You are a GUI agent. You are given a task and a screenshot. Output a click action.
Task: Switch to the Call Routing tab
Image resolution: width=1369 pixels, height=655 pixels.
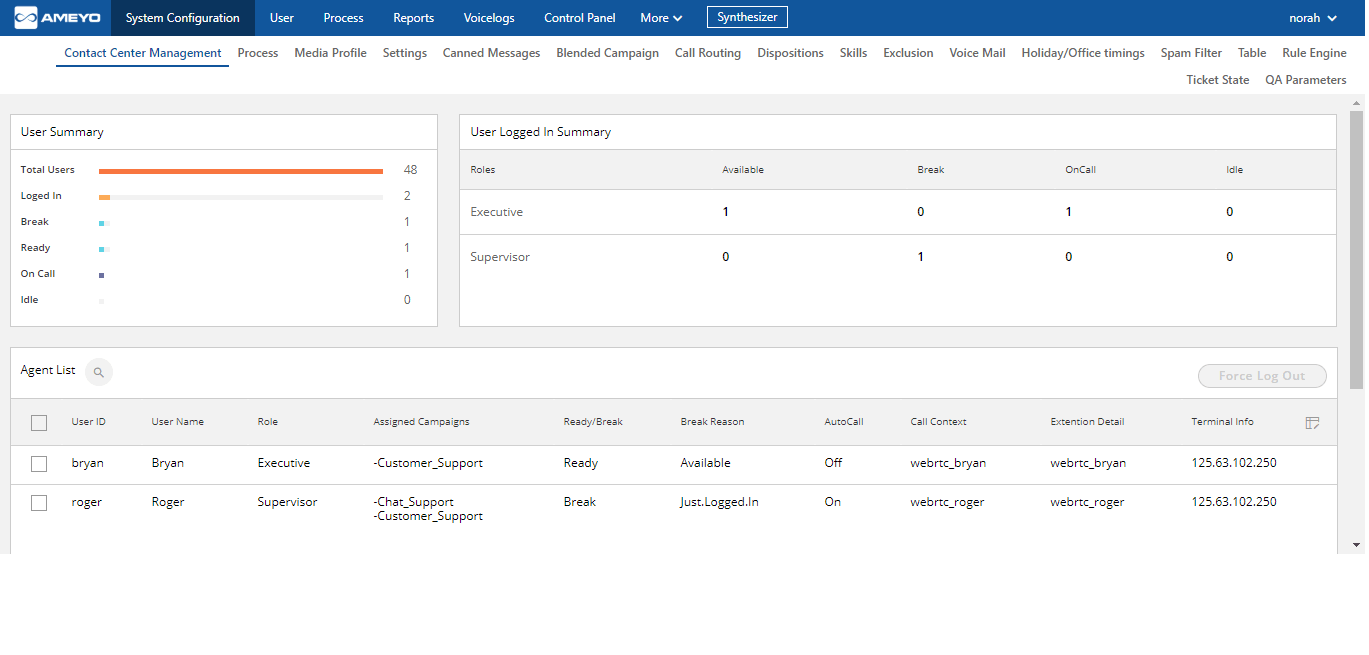pyautogui.click(x=708, y=53)
